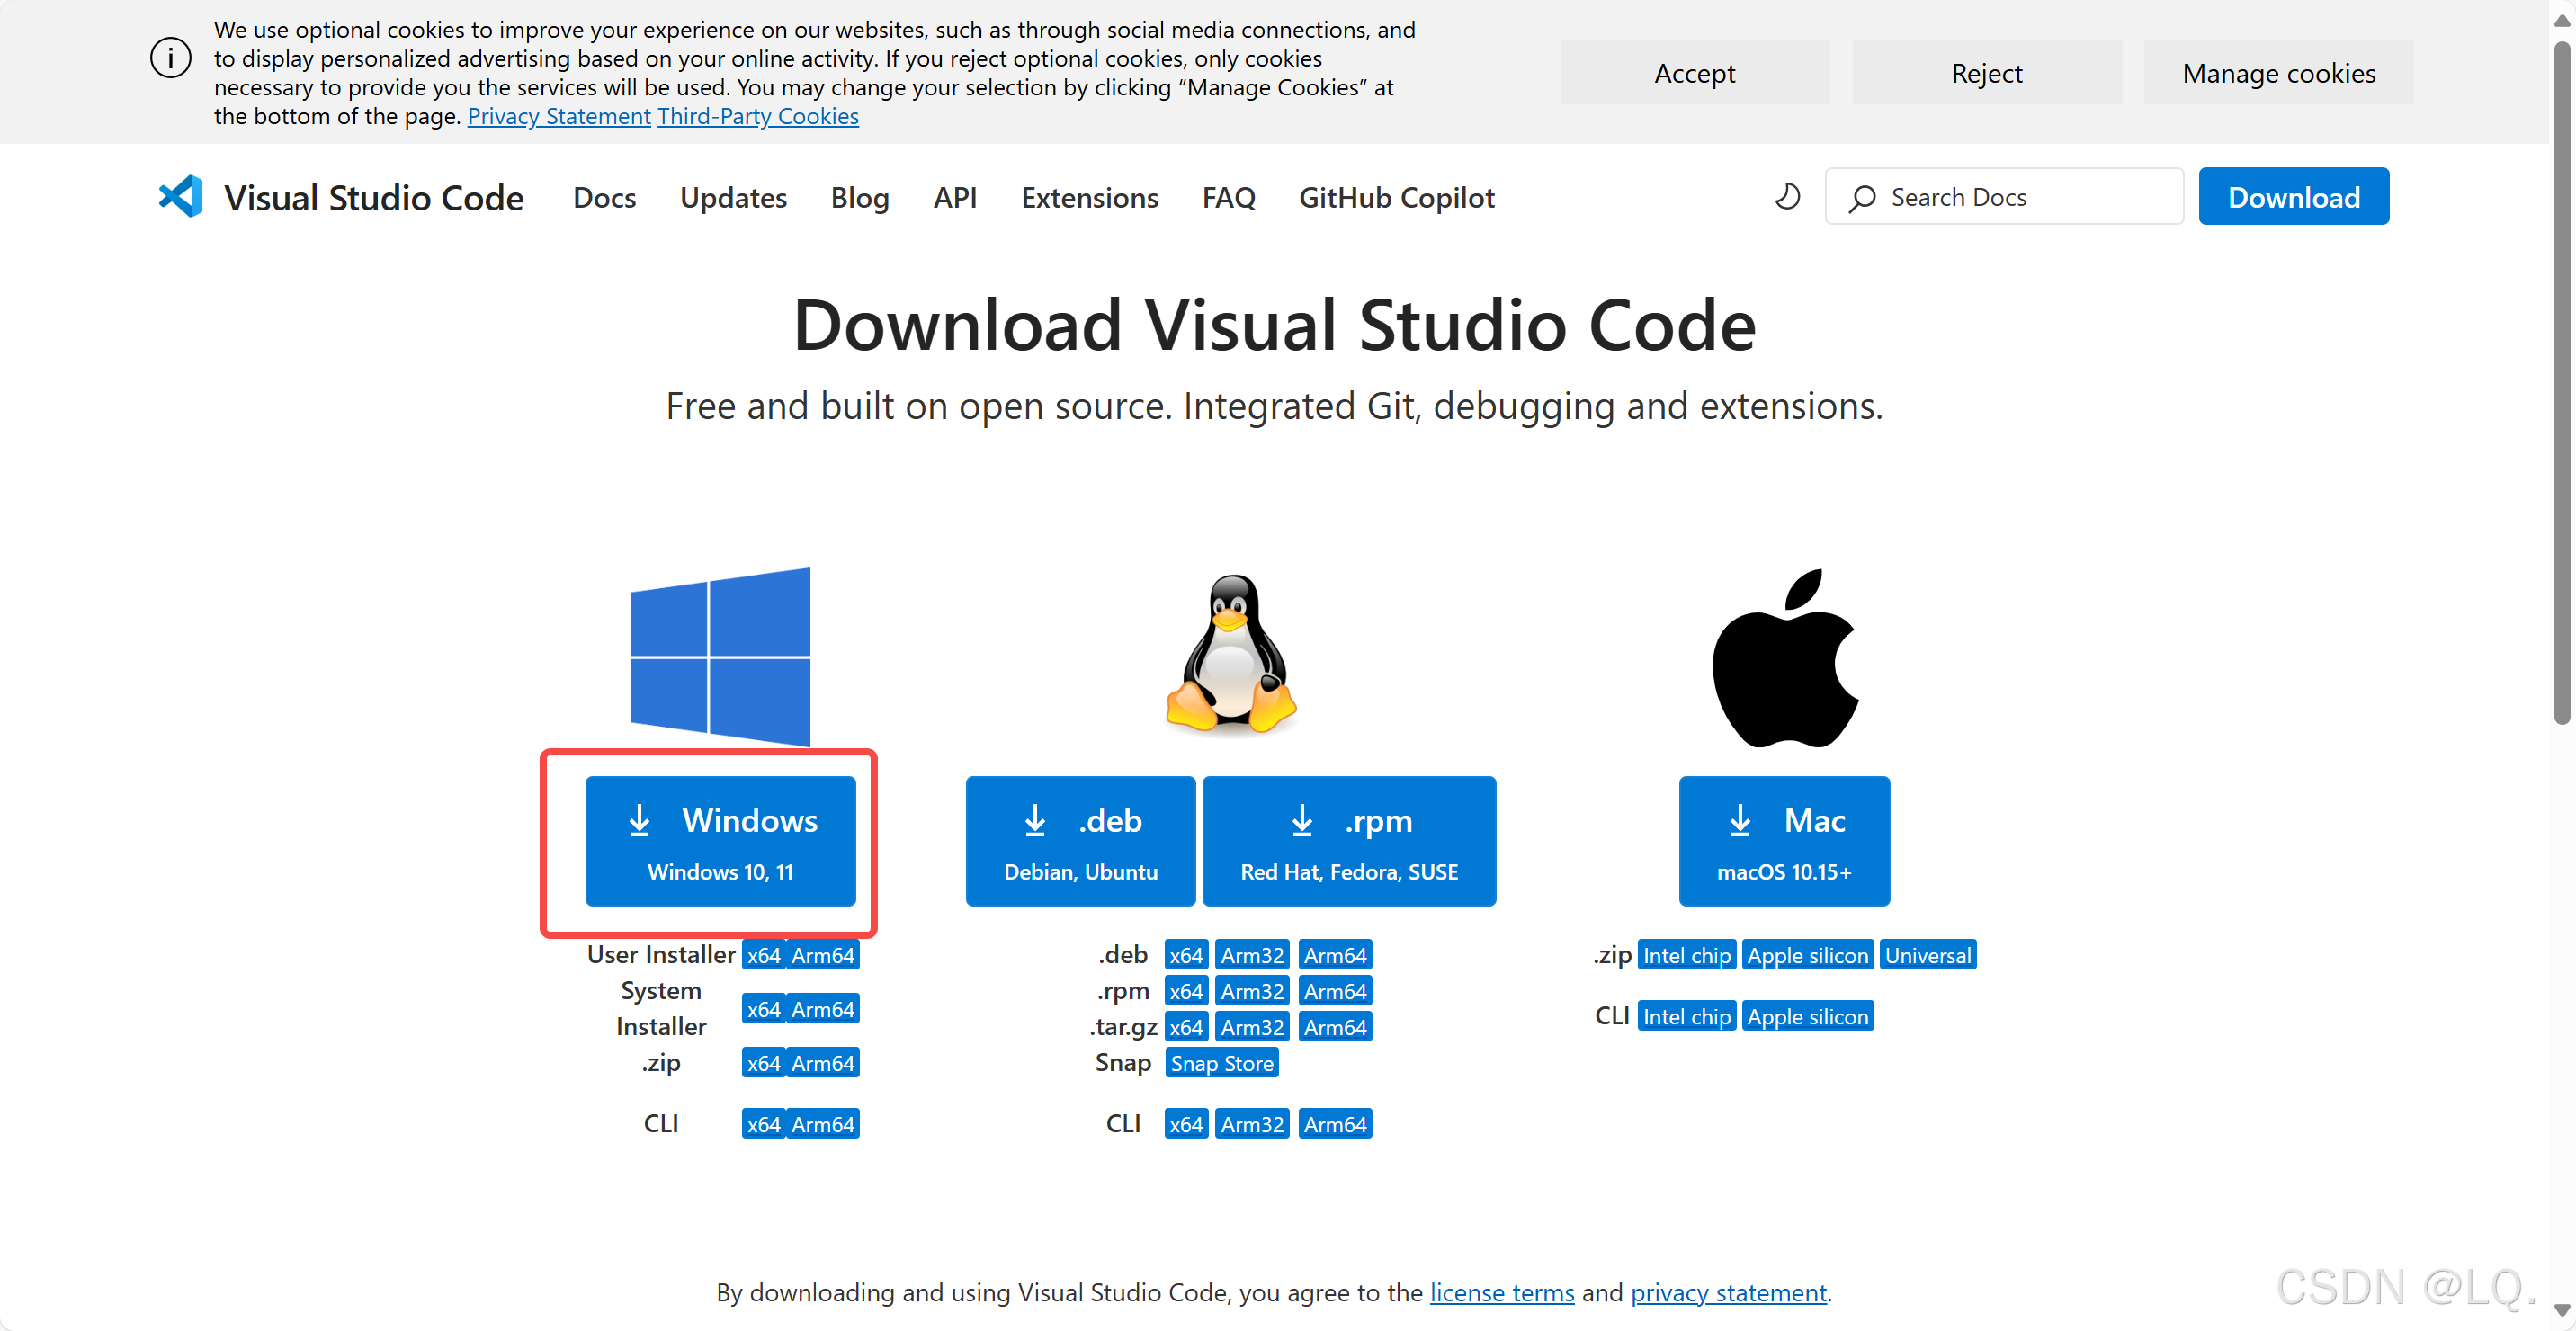Open the Extensions menu item
This screenshot has width=2576, height=1331.
coord(1089,197)
